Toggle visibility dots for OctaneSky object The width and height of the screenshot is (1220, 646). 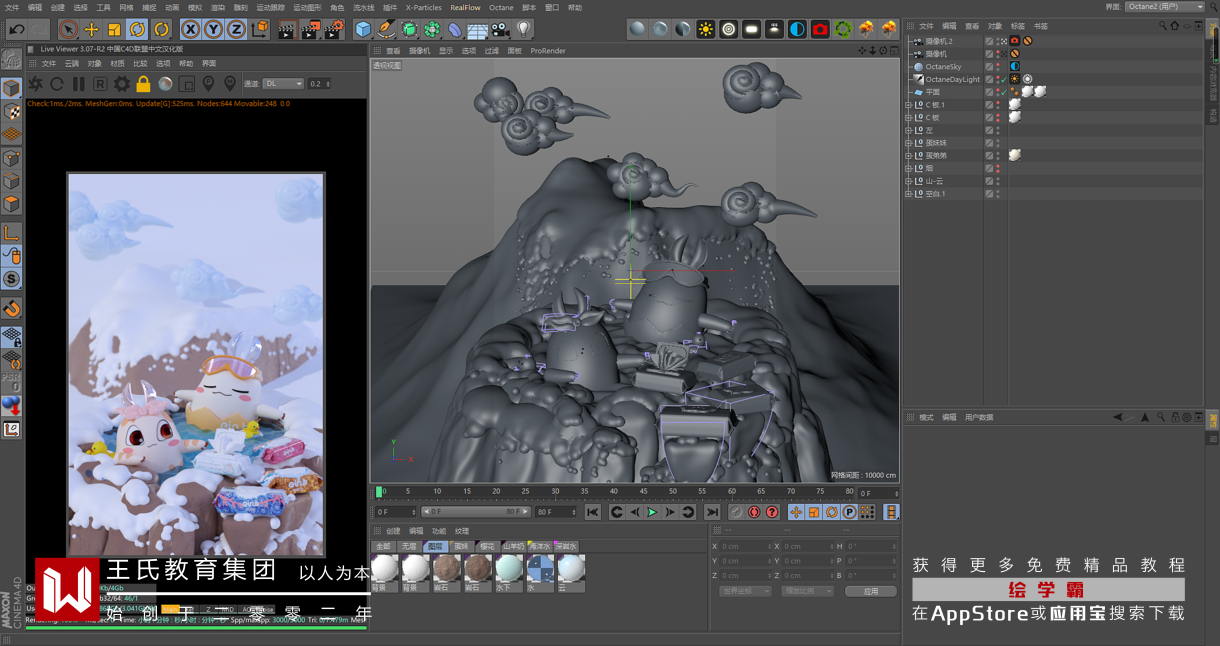click(998, 67)
